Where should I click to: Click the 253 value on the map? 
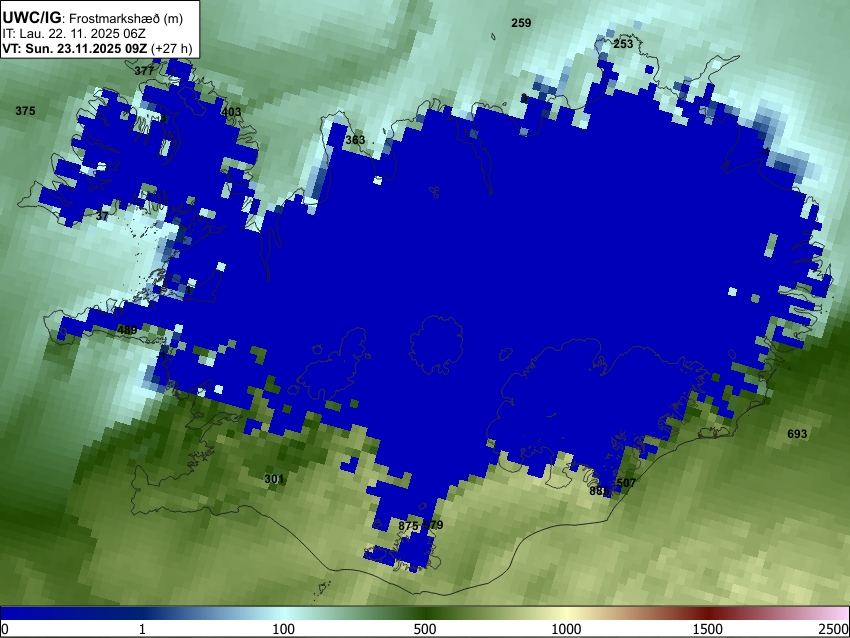[x=623, y=44]
